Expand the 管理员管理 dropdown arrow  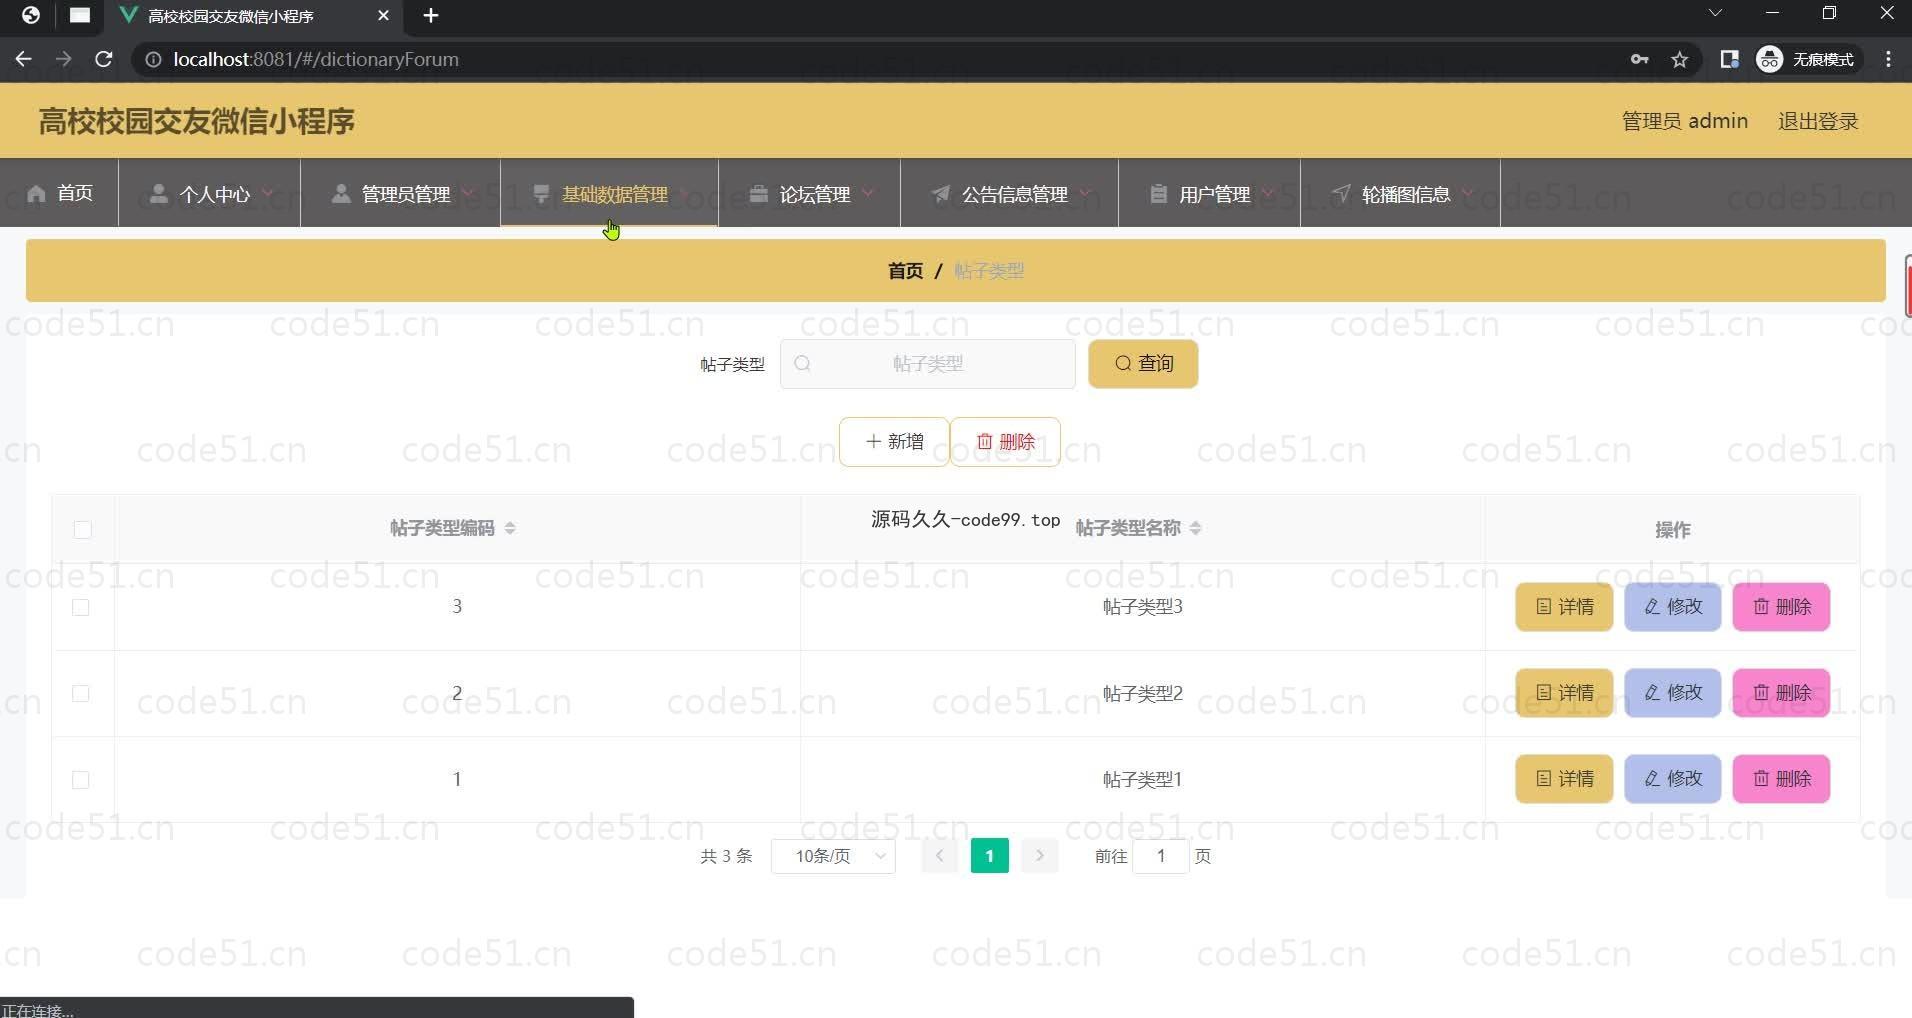pyautogui.click(x=467, y=192)
